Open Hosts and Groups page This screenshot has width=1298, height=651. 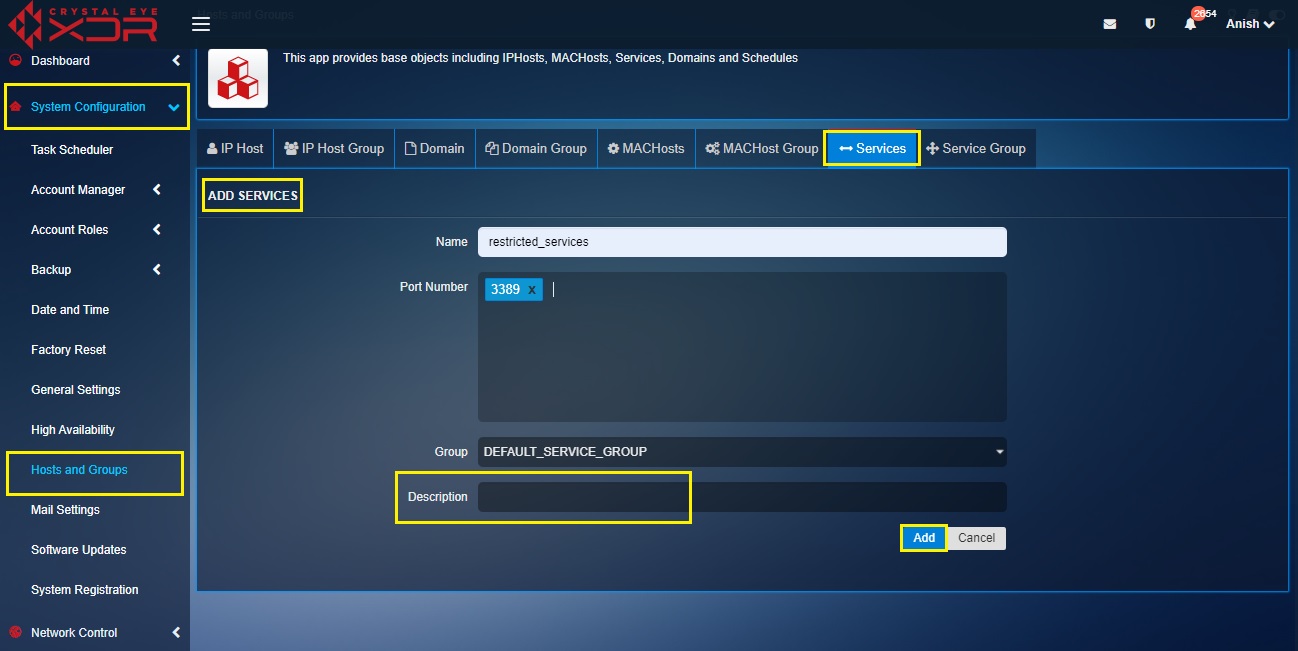[80, 470]
